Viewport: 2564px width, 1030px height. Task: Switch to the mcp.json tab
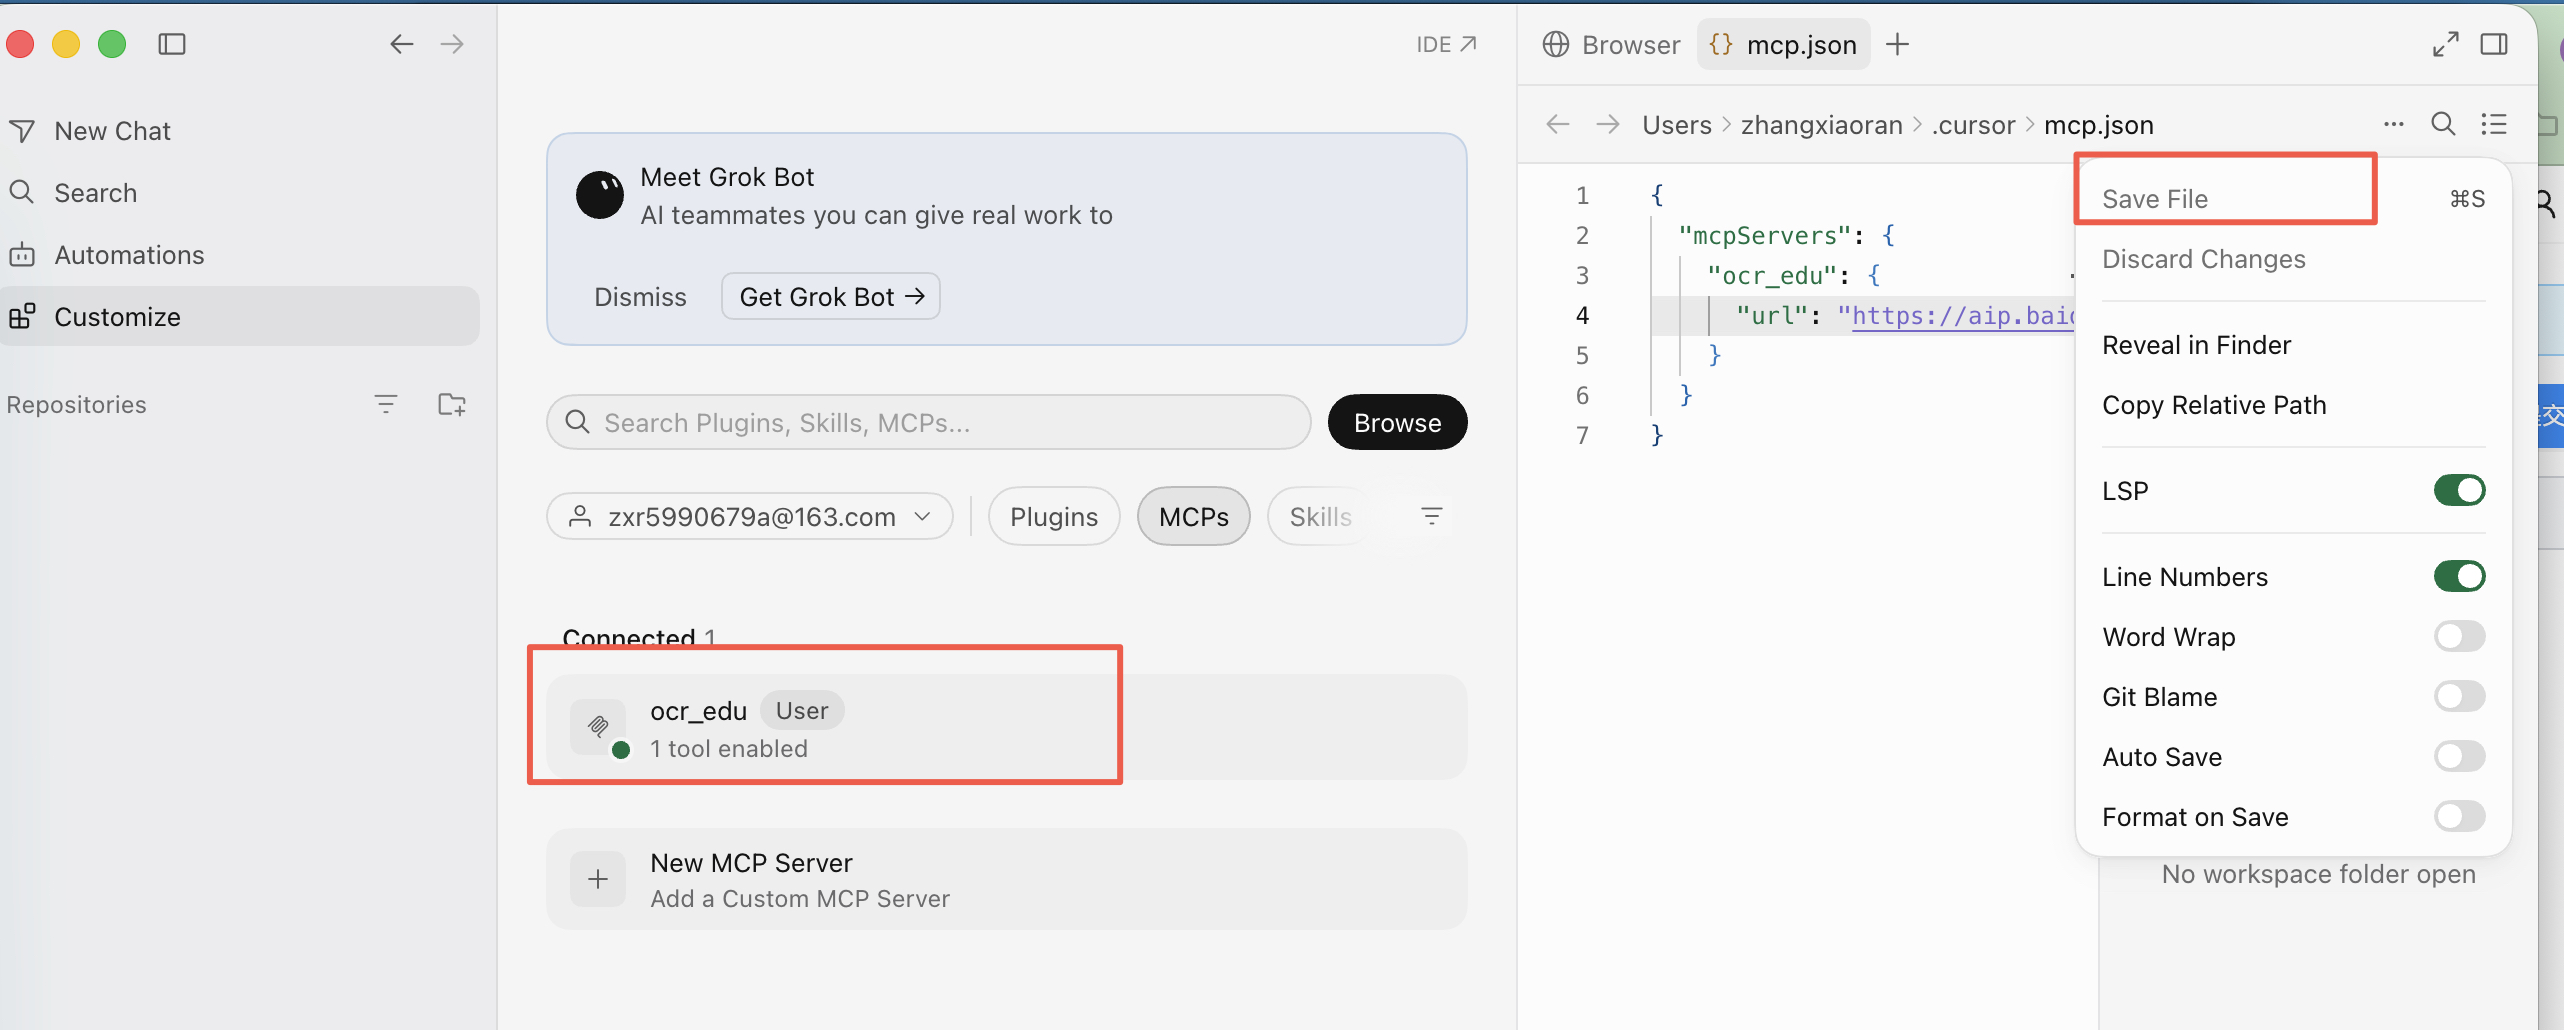coord(1784,45)
